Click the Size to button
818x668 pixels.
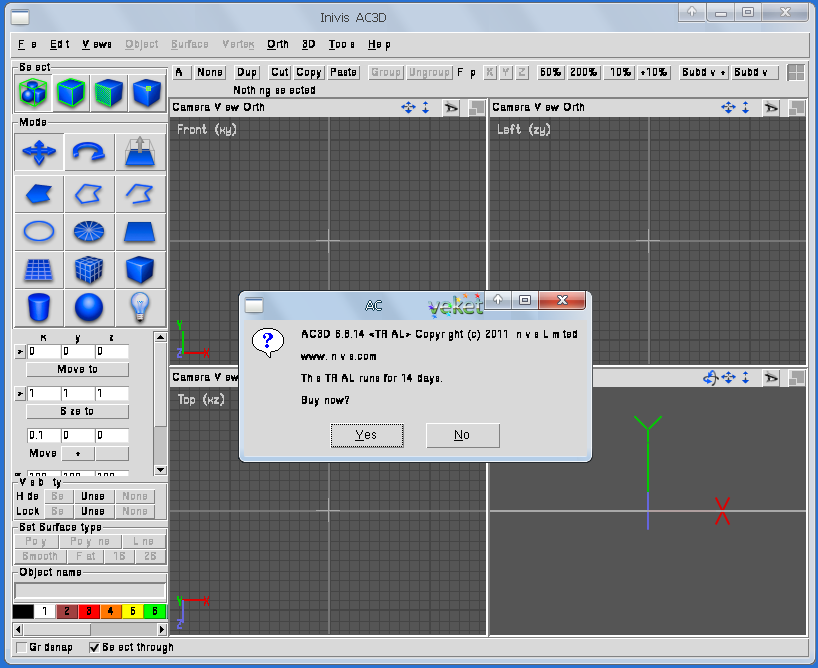(x=77, y=411)
